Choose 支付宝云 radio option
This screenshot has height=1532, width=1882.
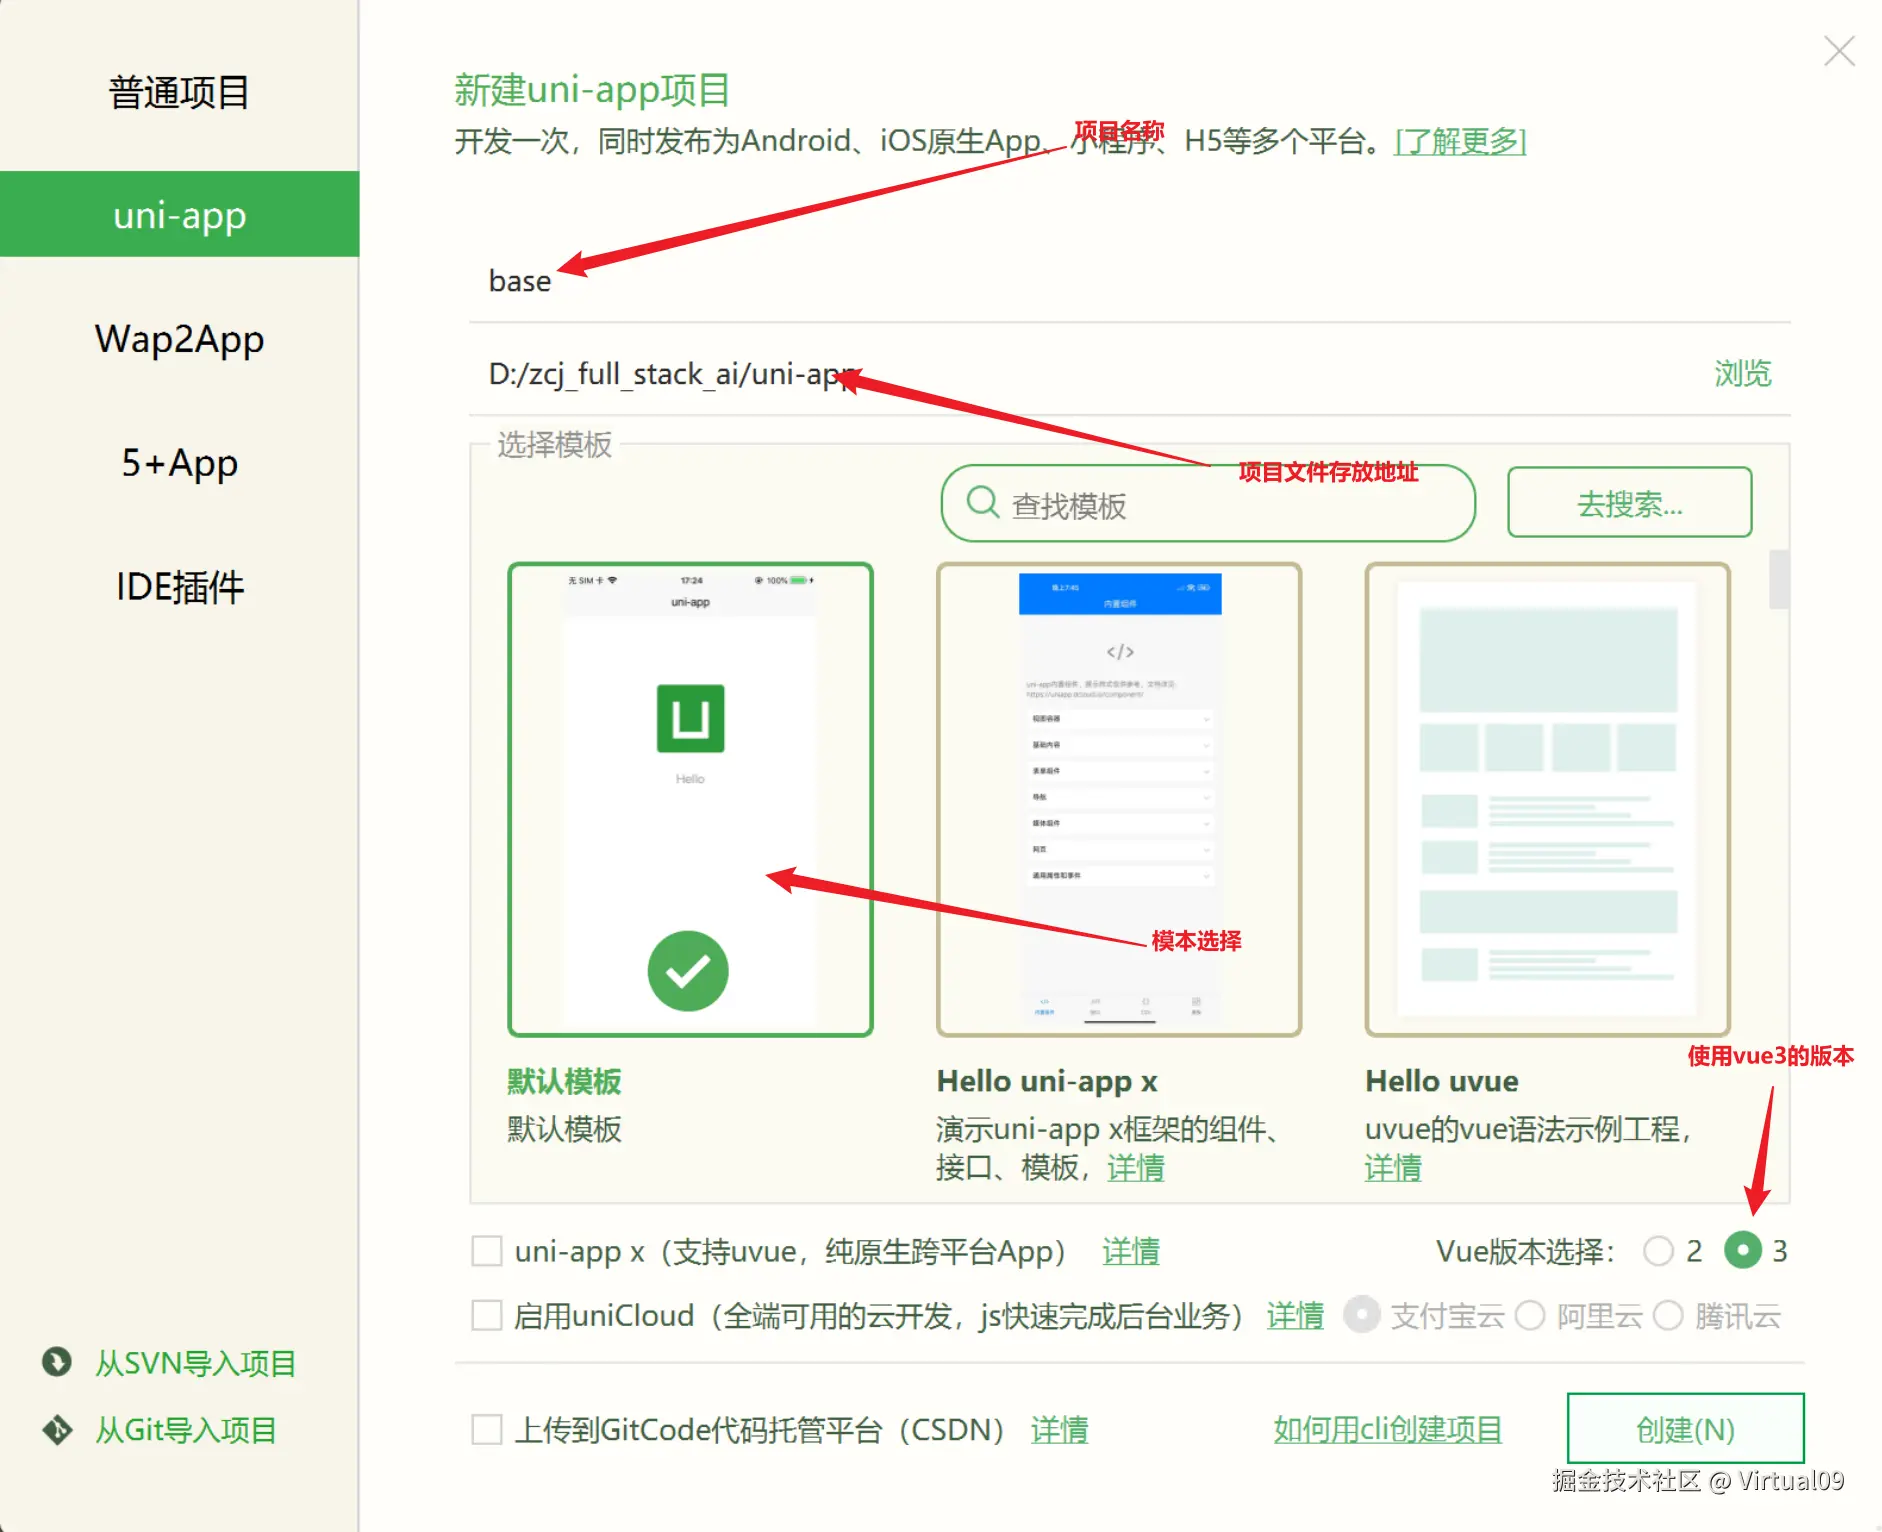(1362, 1315)
